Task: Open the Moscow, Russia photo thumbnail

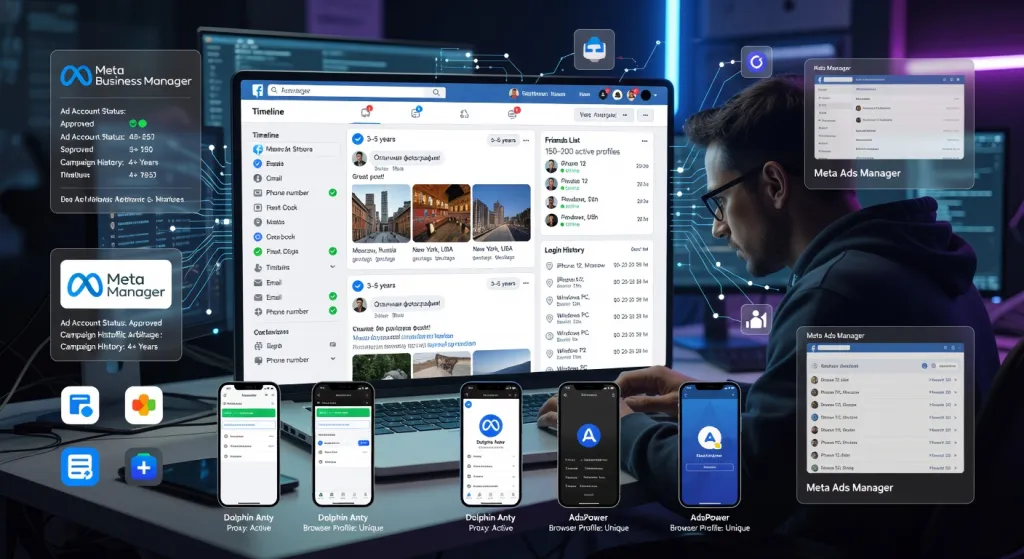Action: click(381, 214)
